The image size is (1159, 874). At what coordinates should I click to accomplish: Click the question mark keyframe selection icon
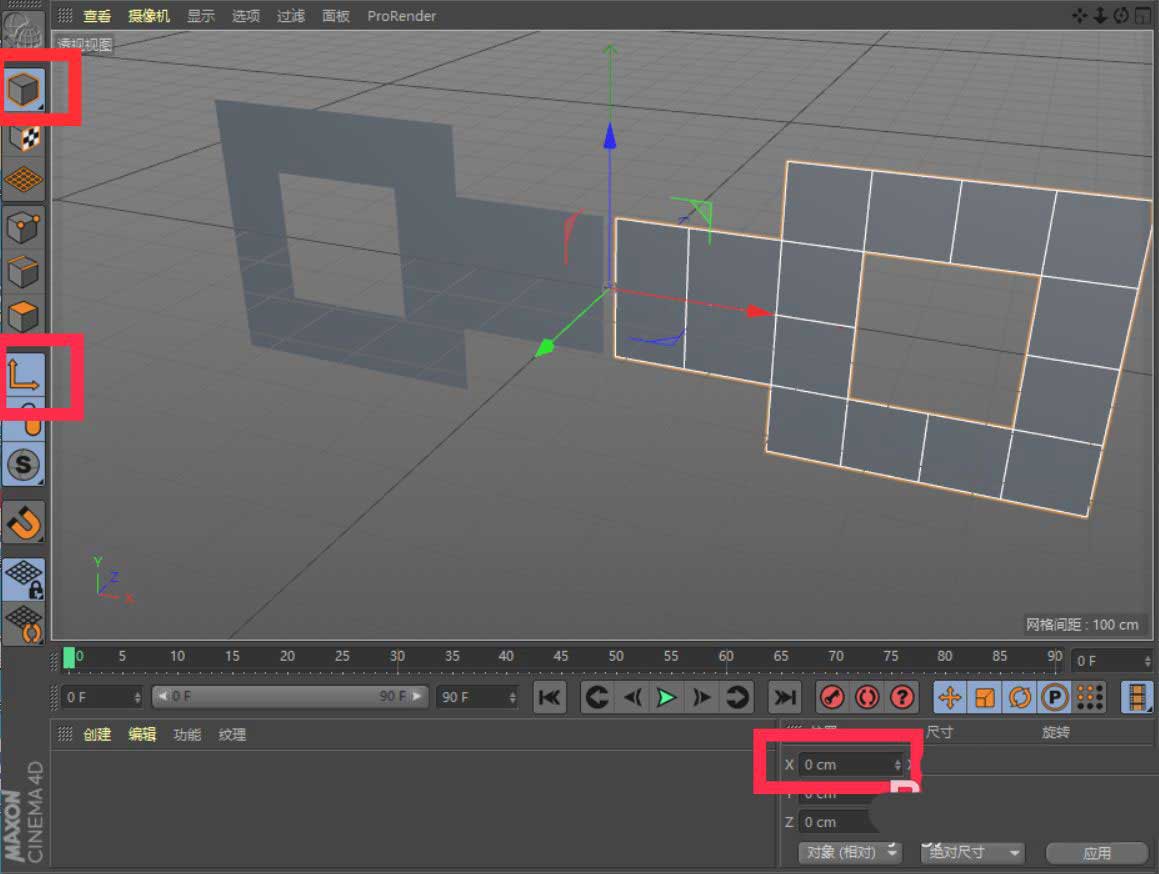pyautogui.click(x=902, y=697)
